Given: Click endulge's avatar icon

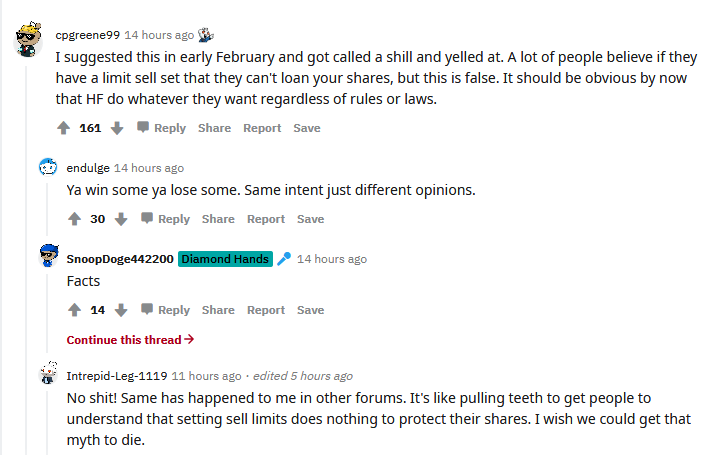Looking at the screenshot, I should point(48,168).
